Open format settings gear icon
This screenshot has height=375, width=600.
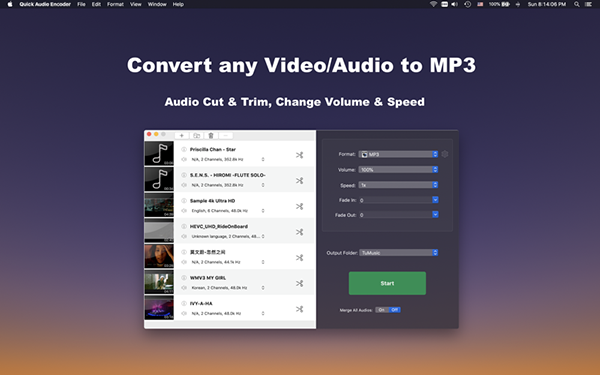(x=445, y=154)
